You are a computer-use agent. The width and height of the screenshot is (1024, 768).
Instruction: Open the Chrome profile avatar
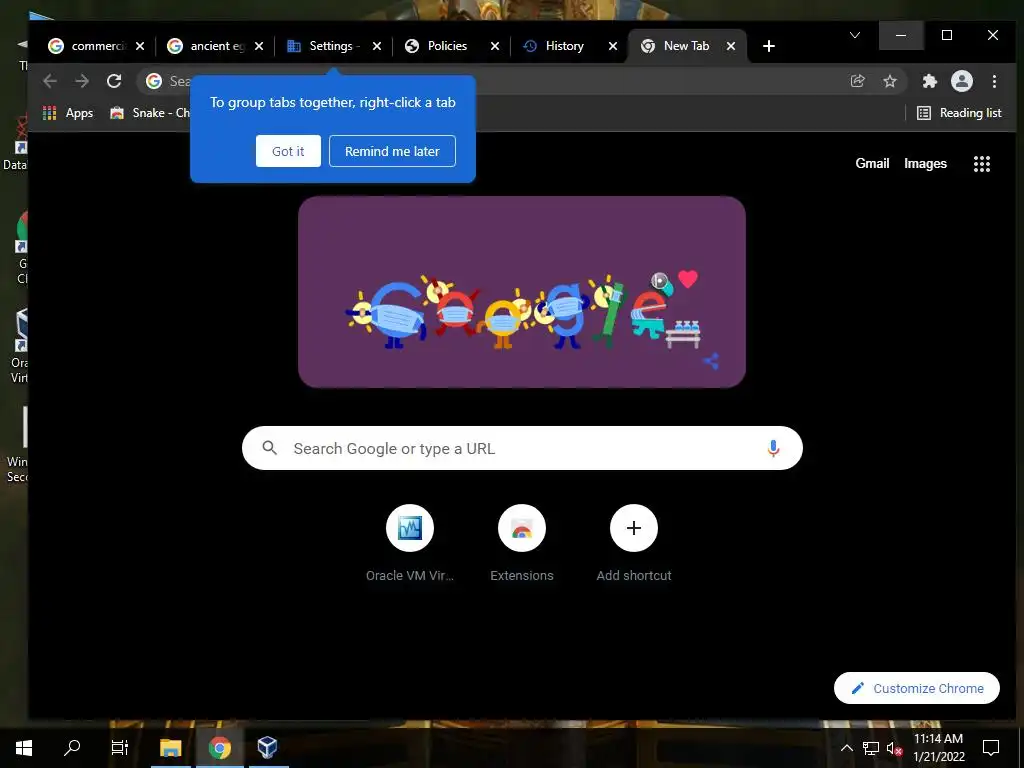(961, 81)
